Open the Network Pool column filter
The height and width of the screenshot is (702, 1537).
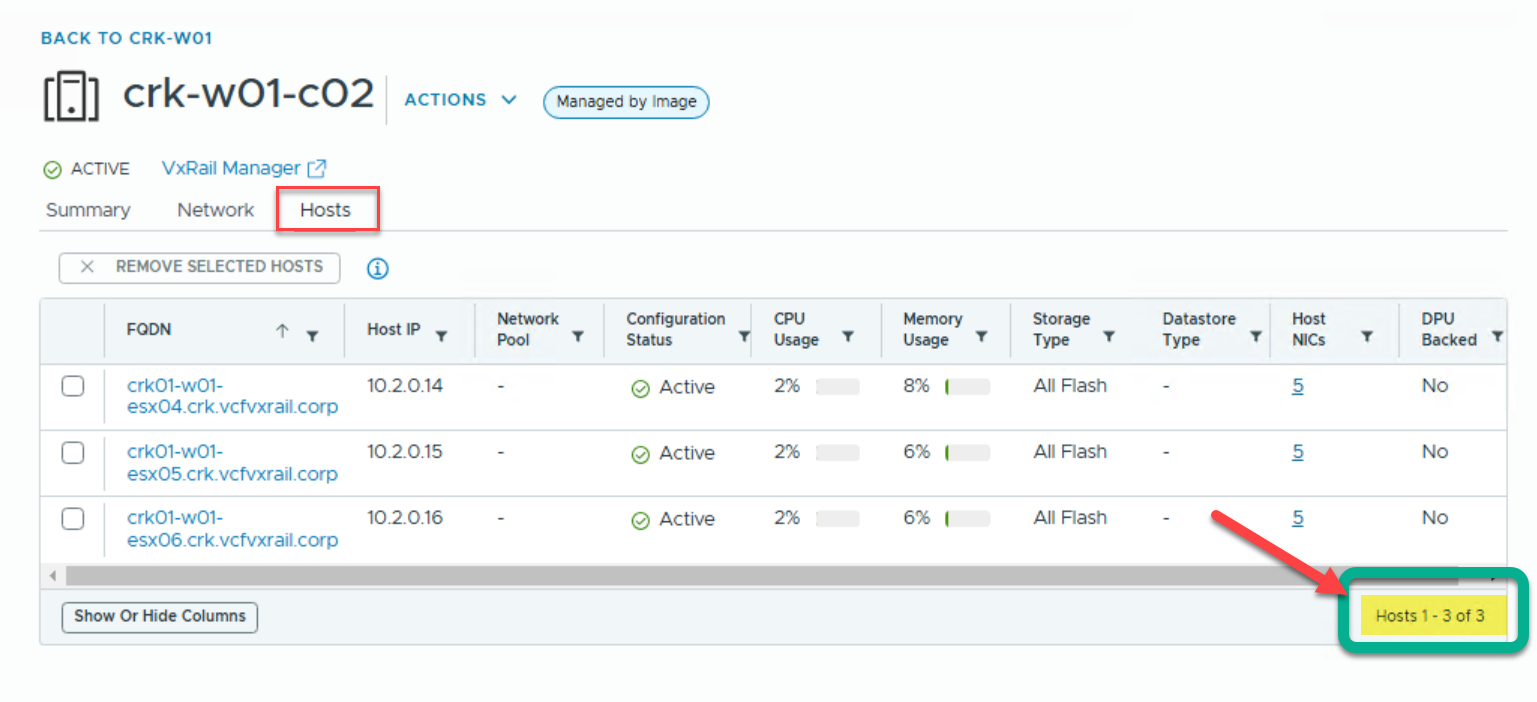point(577,336)
